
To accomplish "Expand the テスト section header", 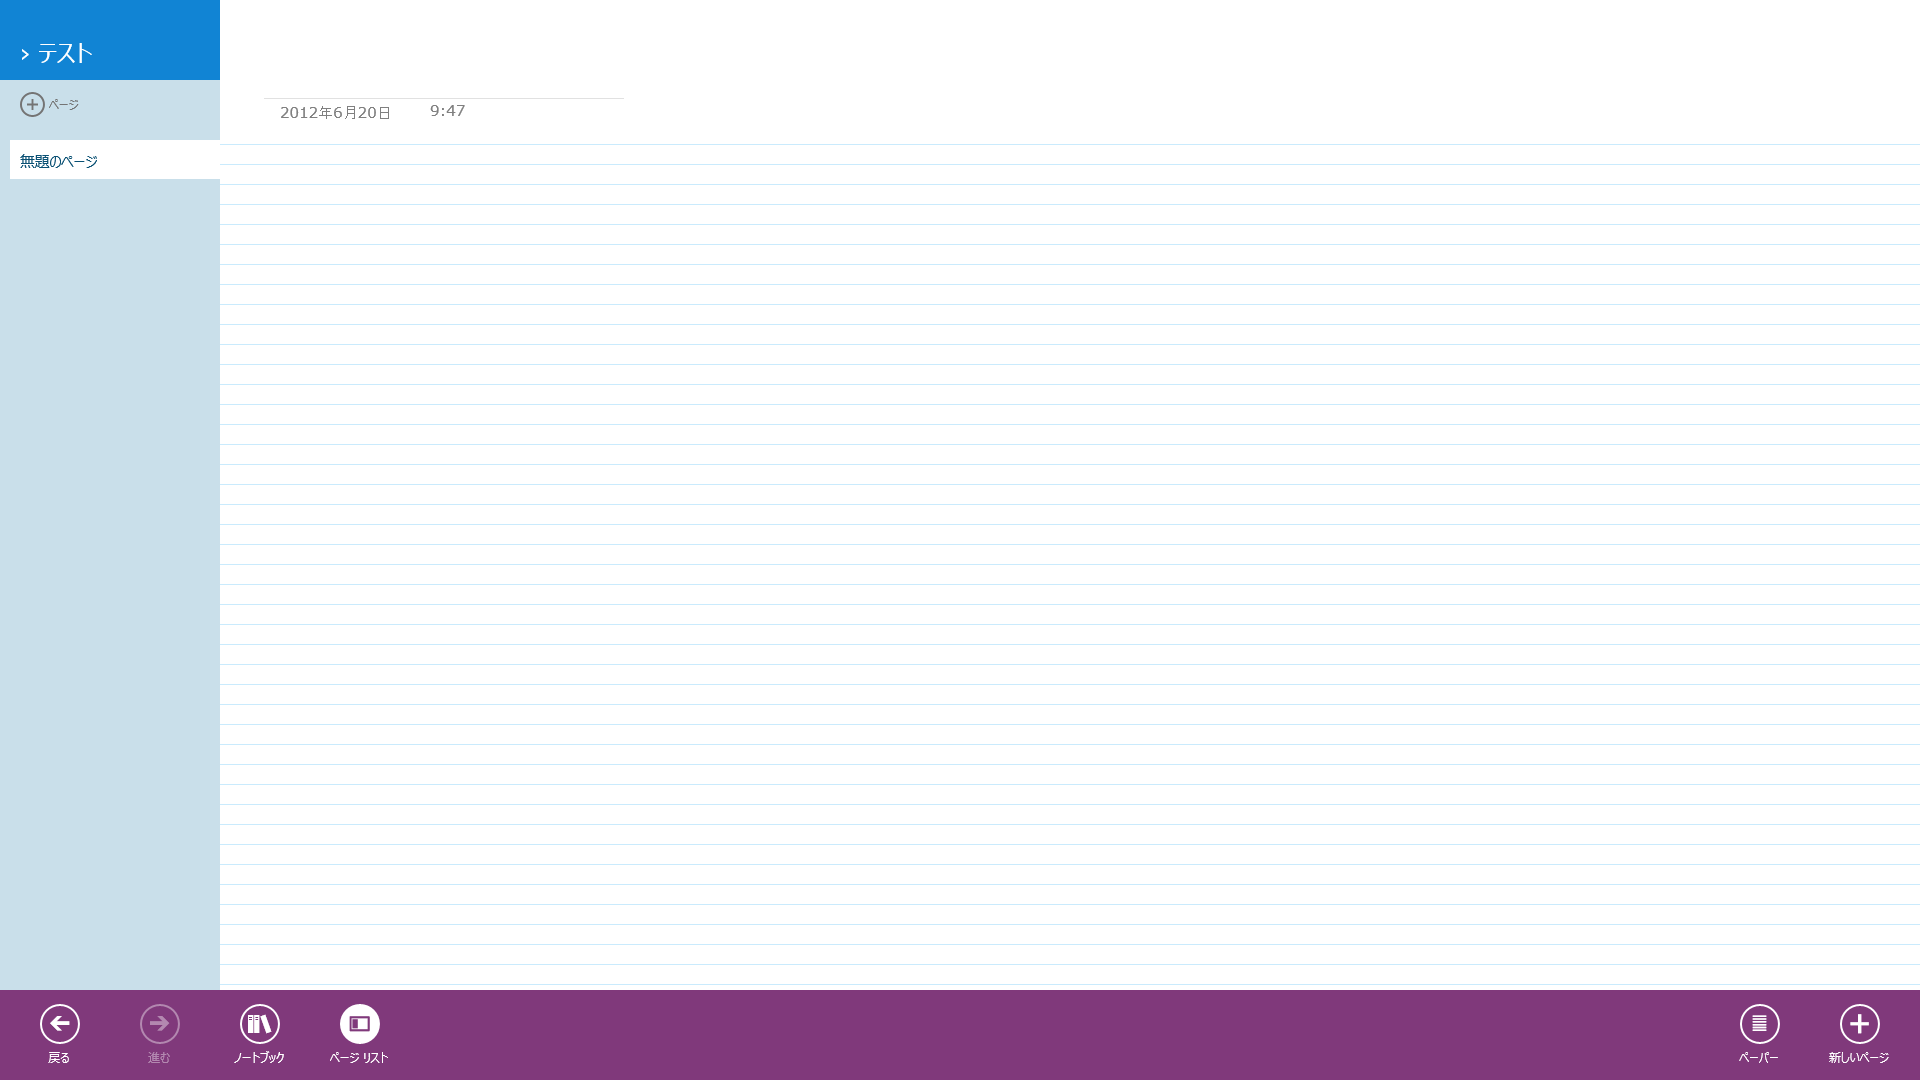I will (110, 40).
